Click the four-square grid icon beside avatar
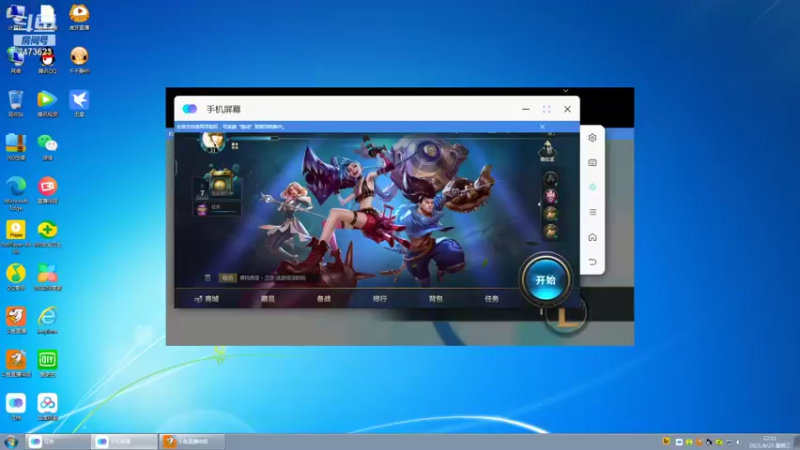800x450 pixels. coord(235,146)
